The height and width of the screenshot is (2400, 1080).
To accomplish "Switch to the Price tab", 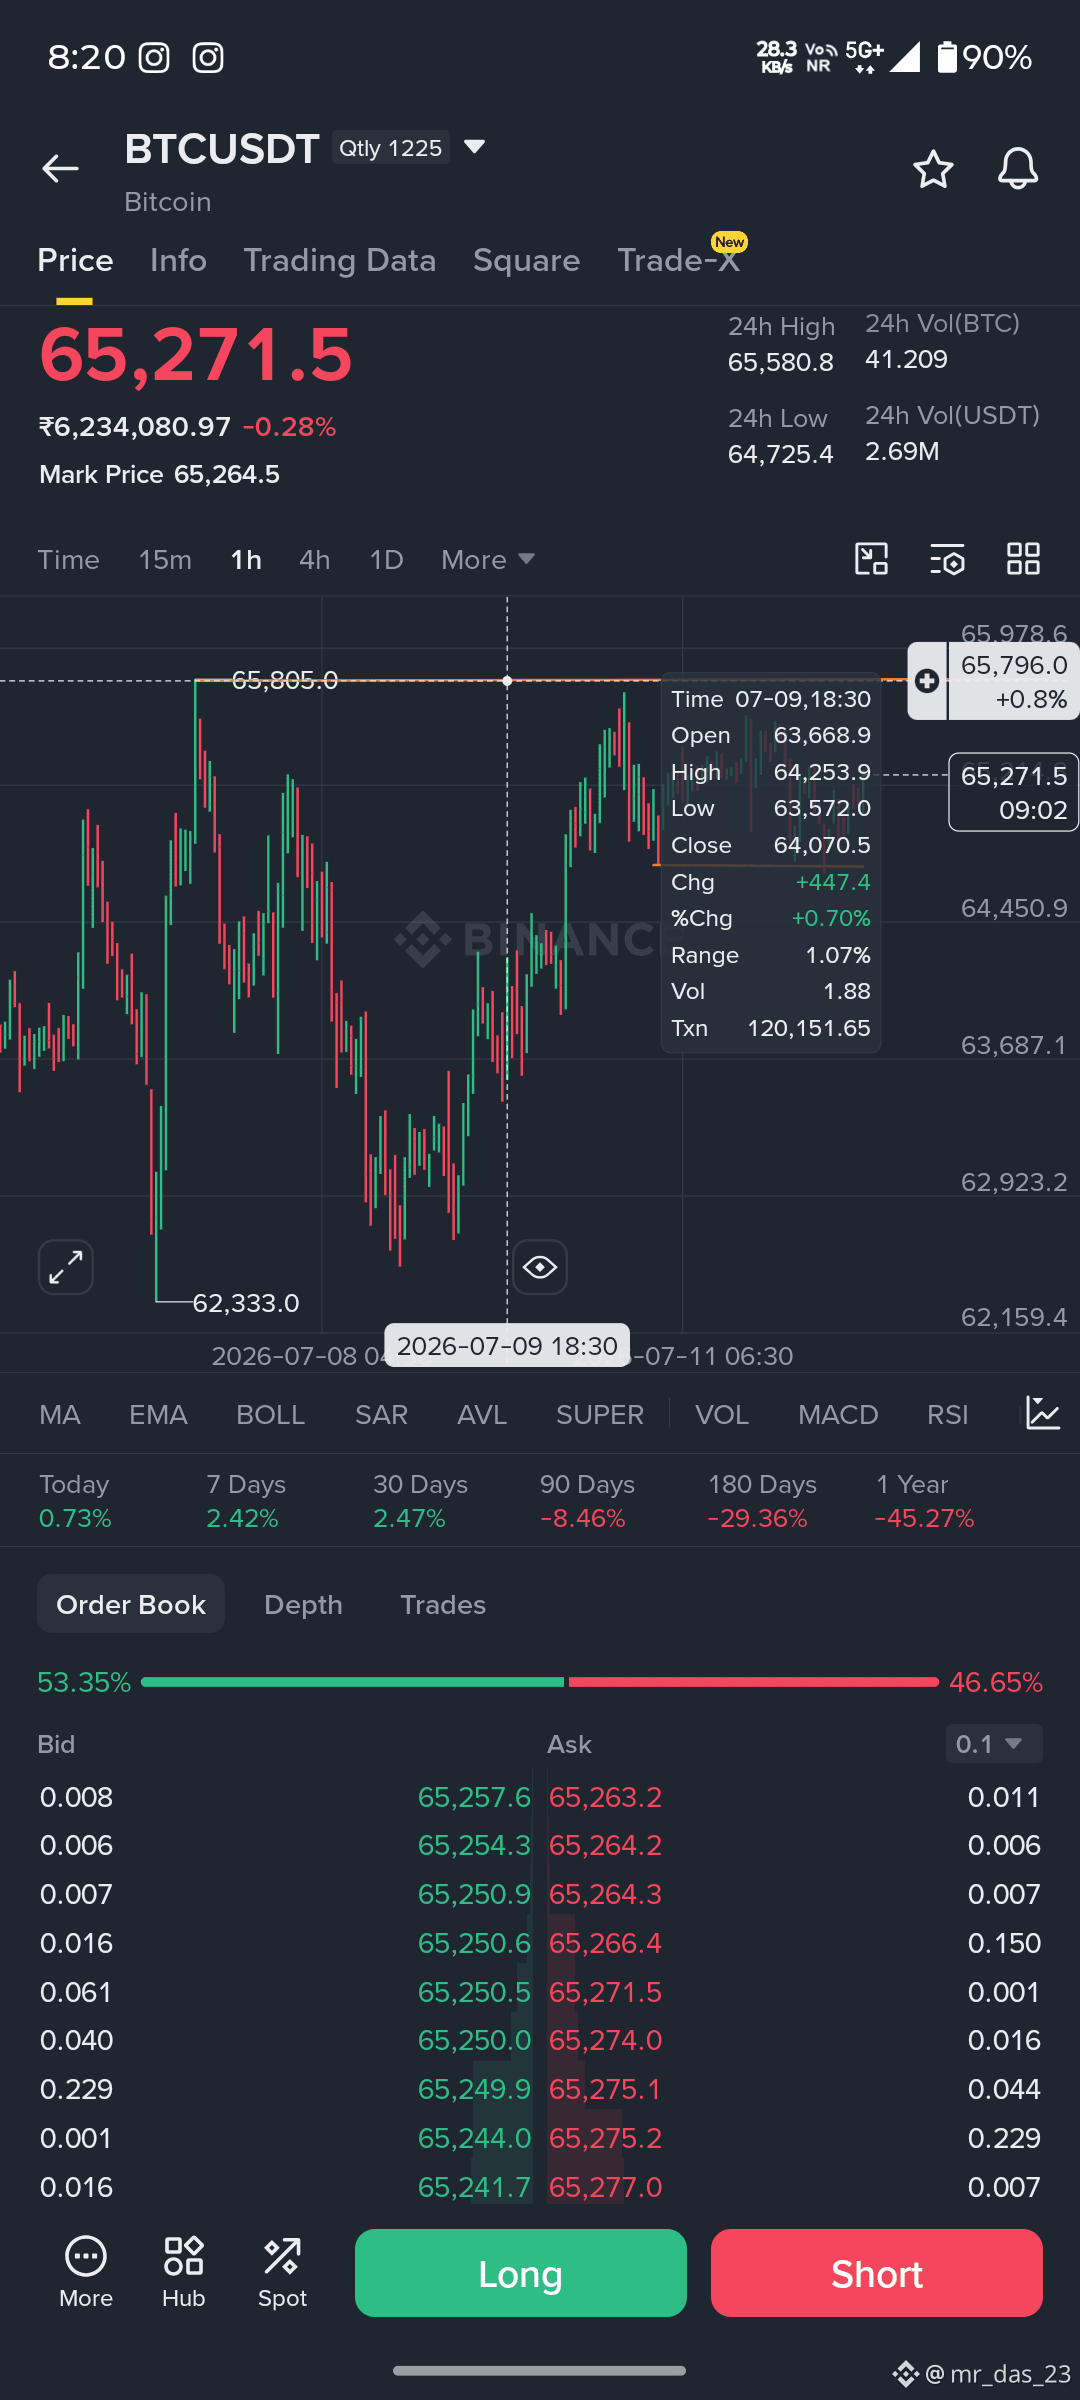I will tap(75, 260).
